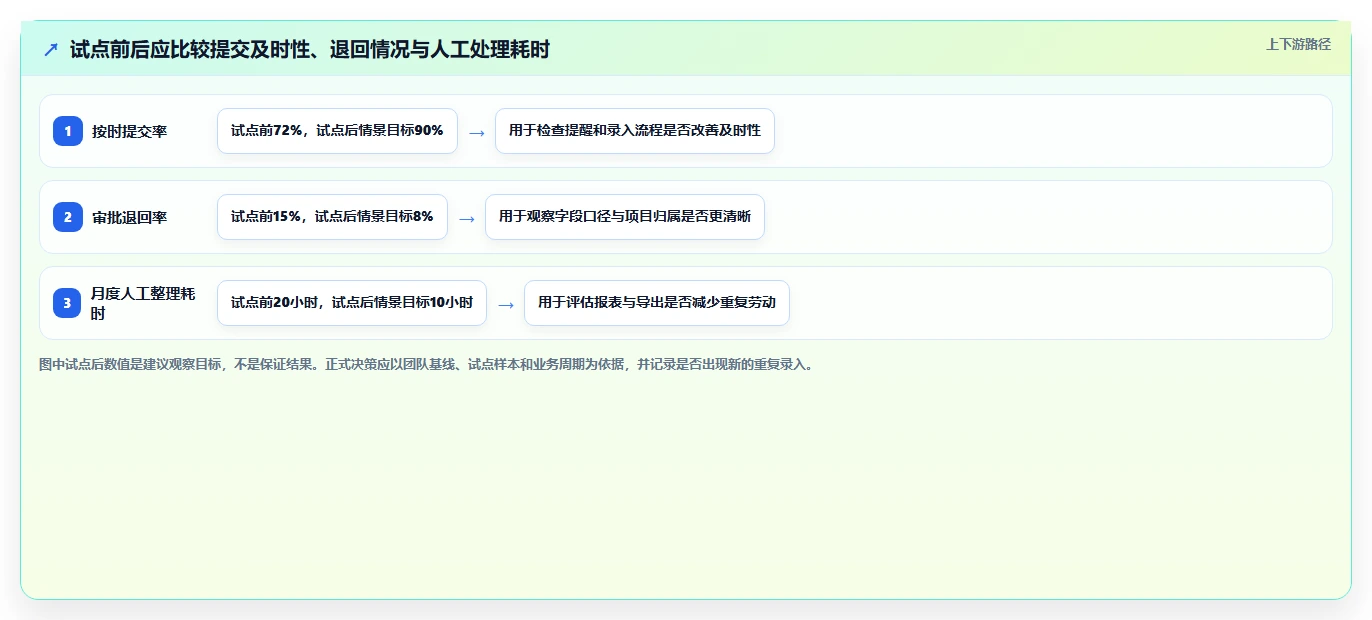This screenshot has width=1372, height=620.
Task: Click the 上下游路径 label at top right
Action: click(1298, 44)
